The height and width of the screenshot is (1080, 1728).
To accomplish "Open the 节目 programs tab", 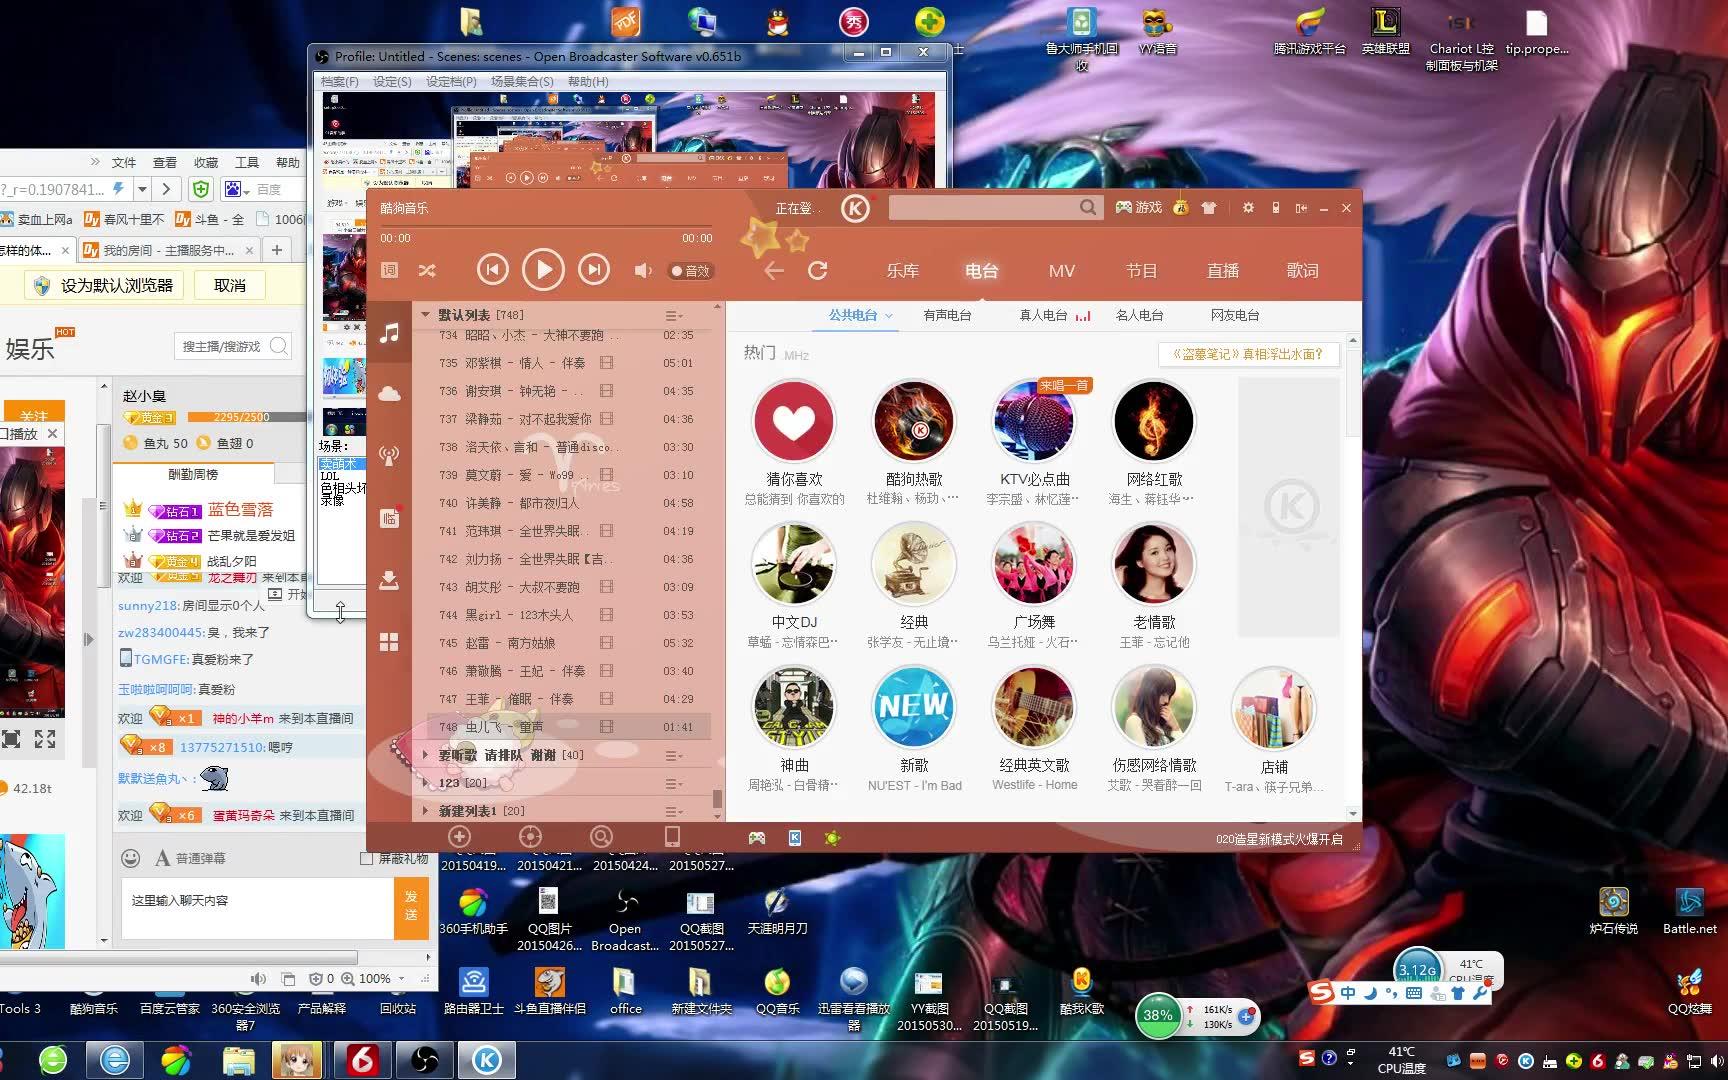I will [1141, 271].
